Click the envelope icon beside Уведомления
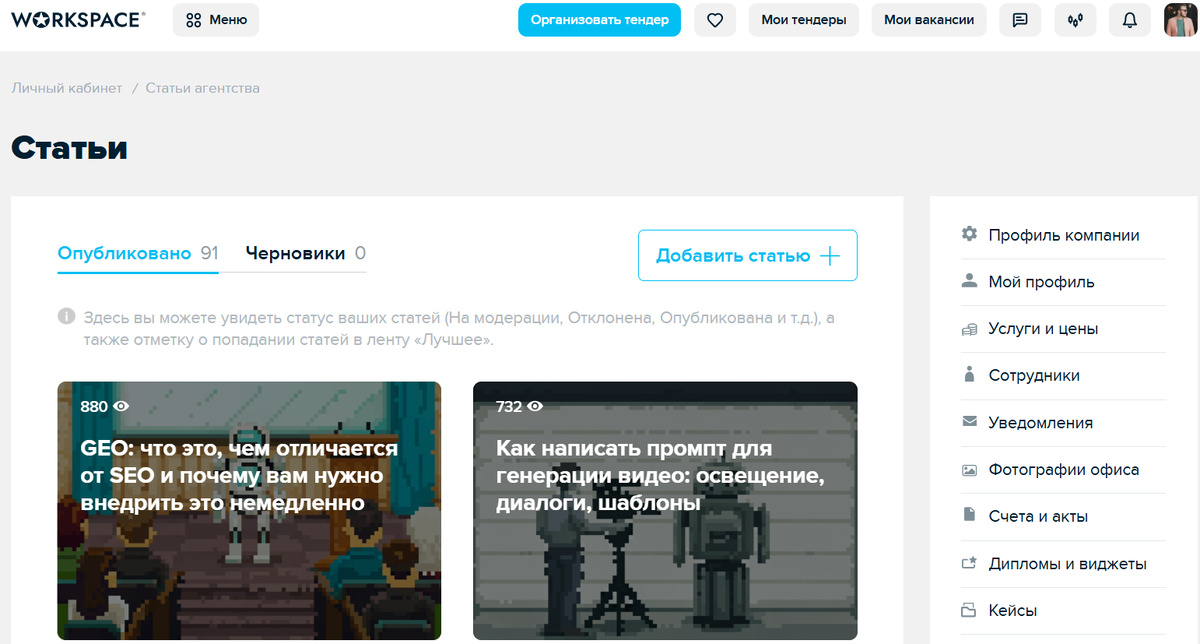The height and width of the screenshot is (644, 1200). tap(968, 422)
